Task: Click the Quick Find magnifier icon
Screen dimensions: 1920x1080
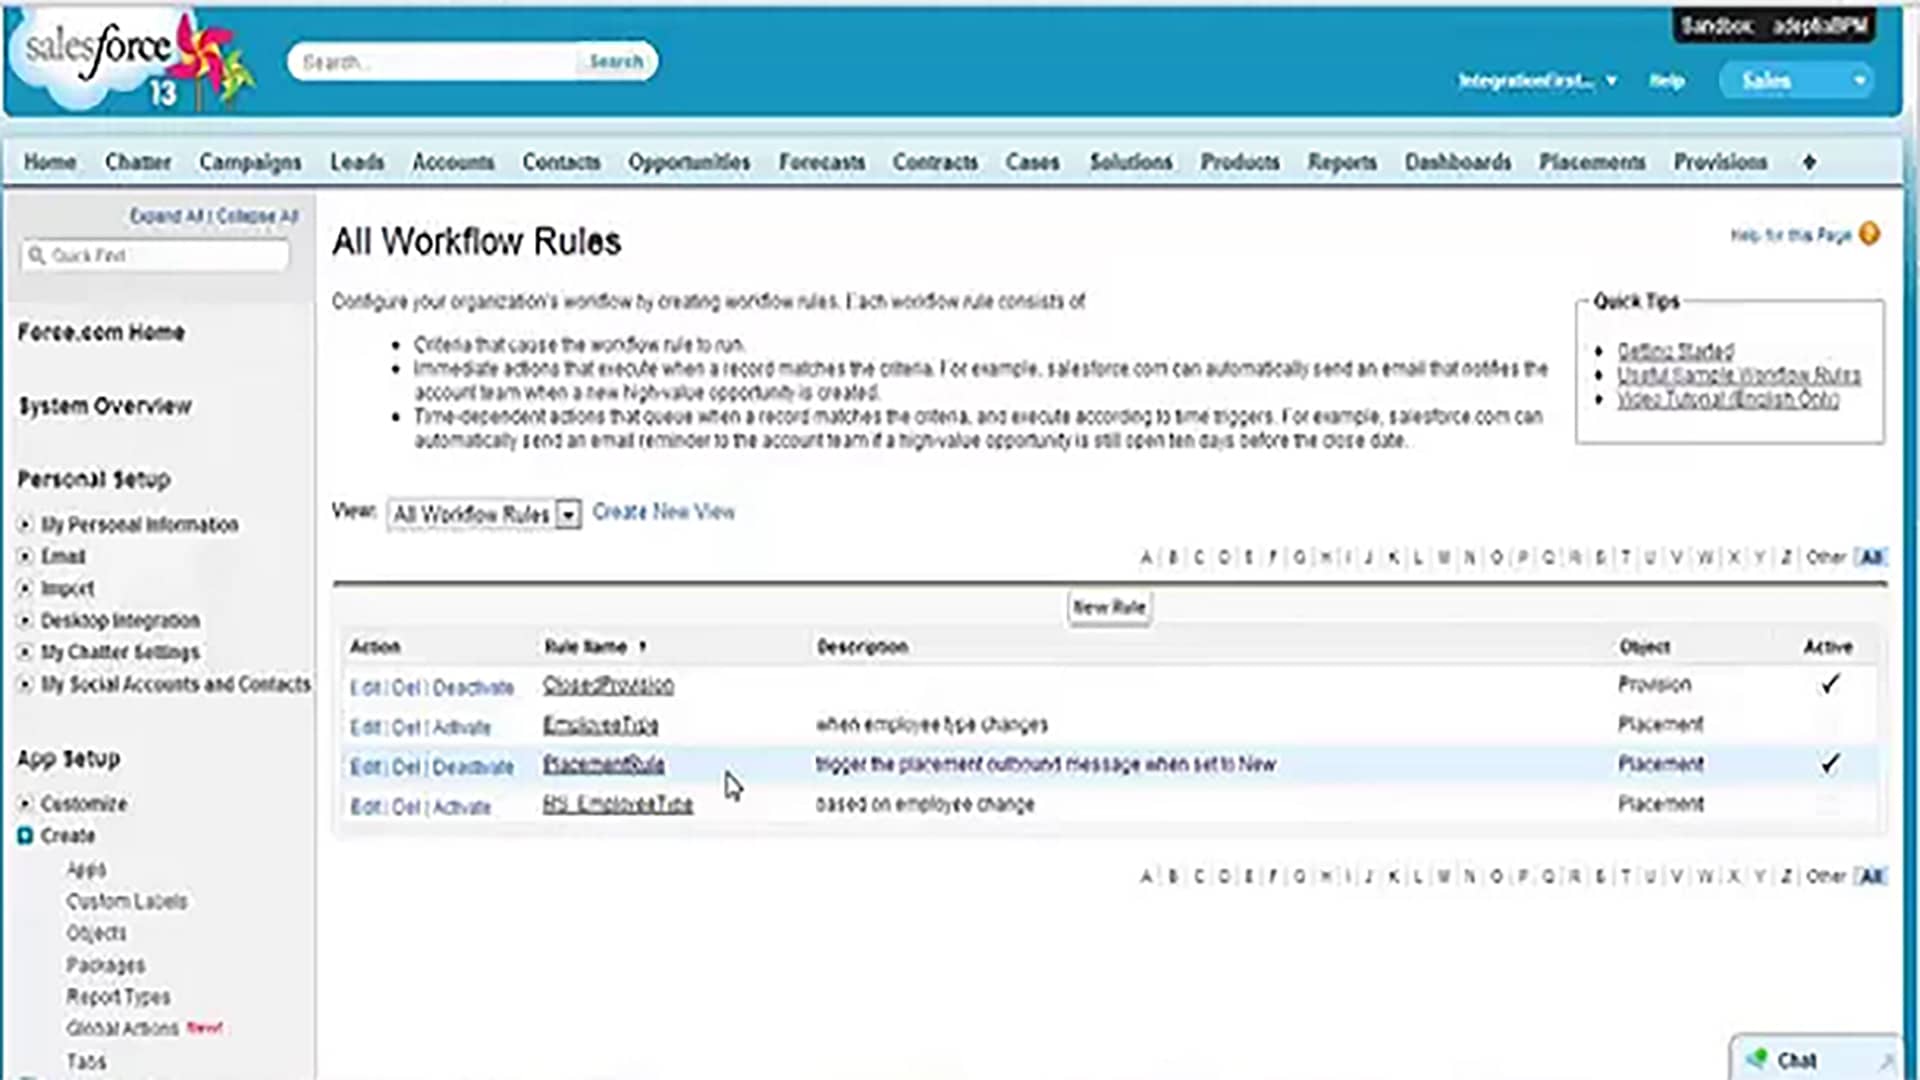Action: click(x=37, y=256)
